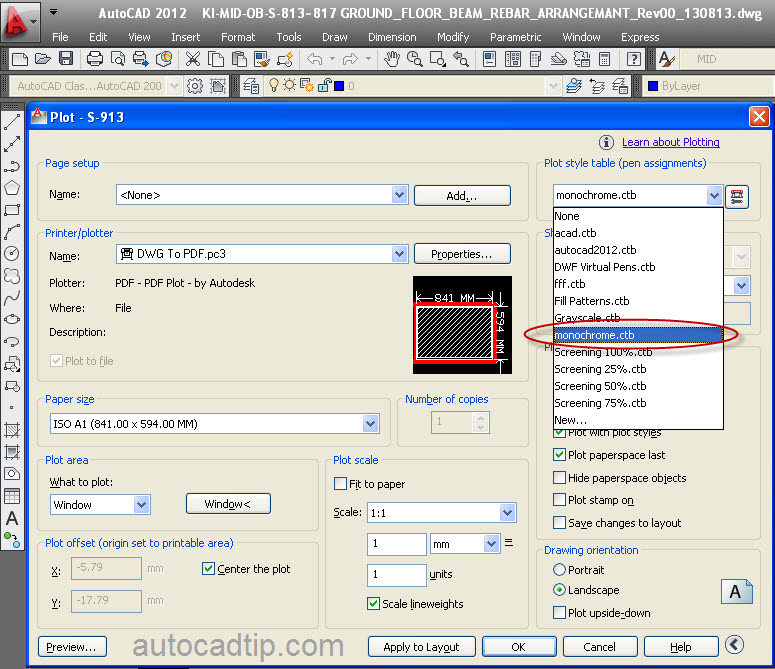
Task: Open the Insert menu
Action: pyautogui.click(x=185, y=37)
